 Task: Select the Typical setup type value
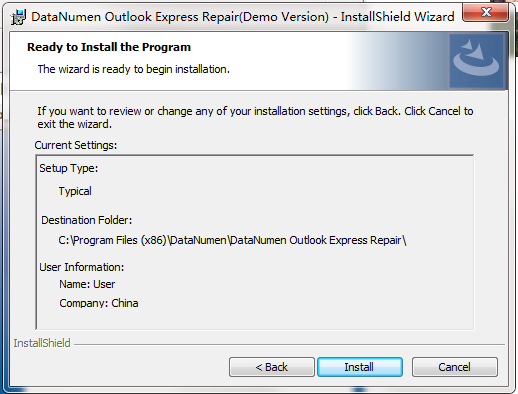pos(75,191)
